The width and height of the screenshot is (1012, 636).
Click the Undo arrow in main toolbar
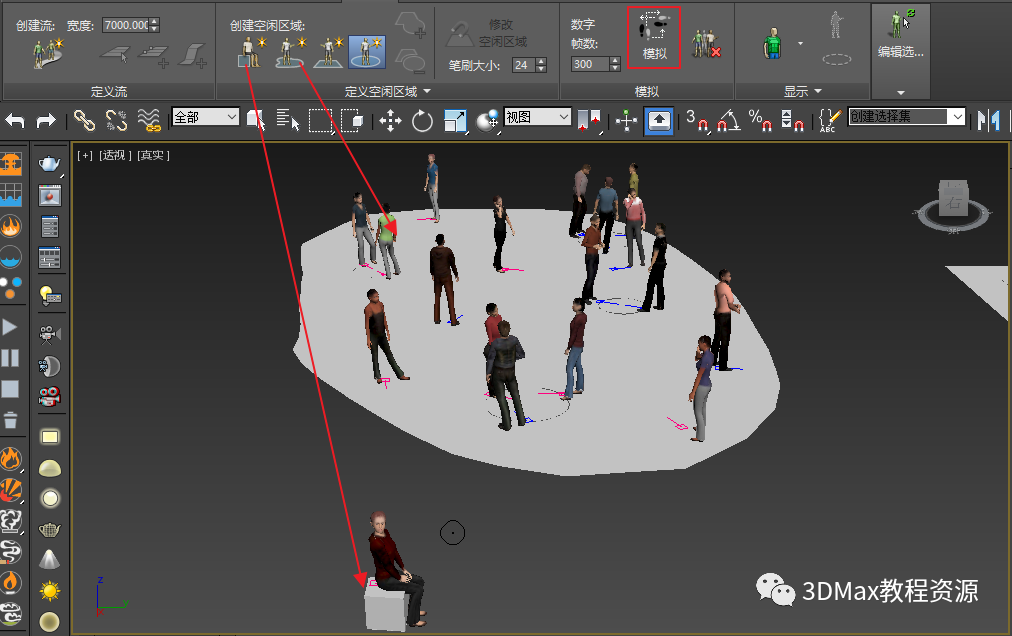coord(15,121)
